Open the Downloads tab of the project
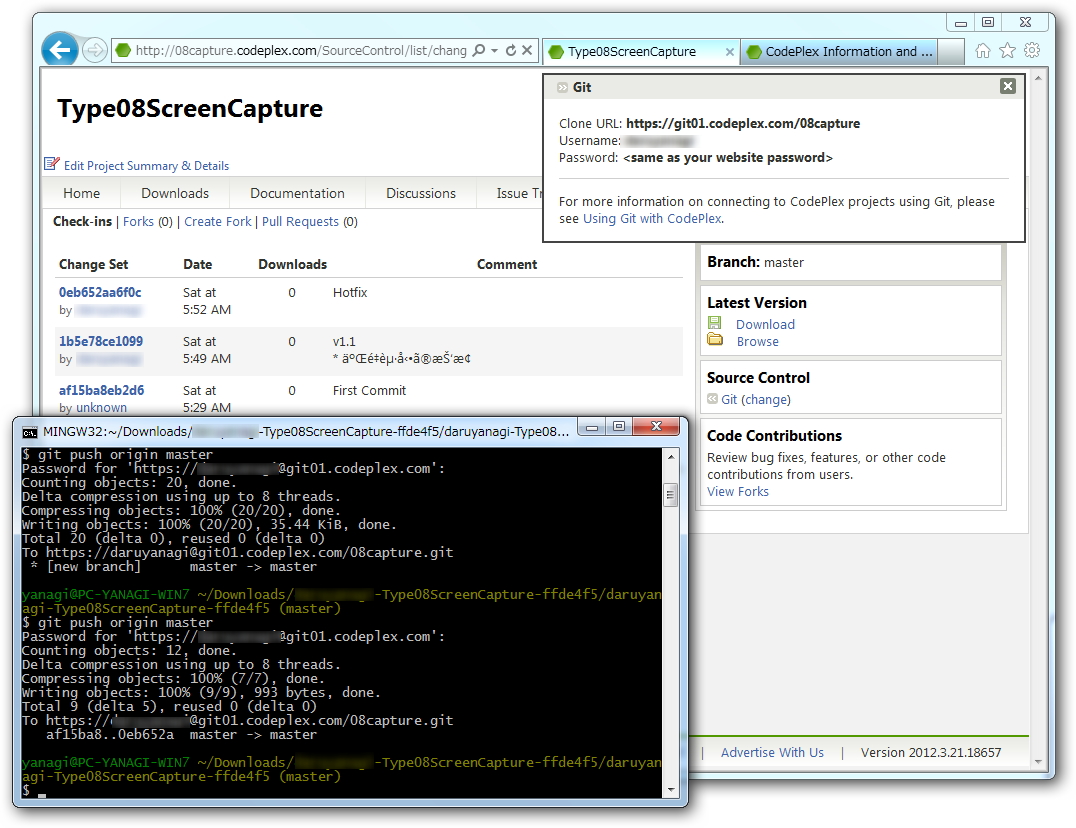 click(x=174, y=193)
